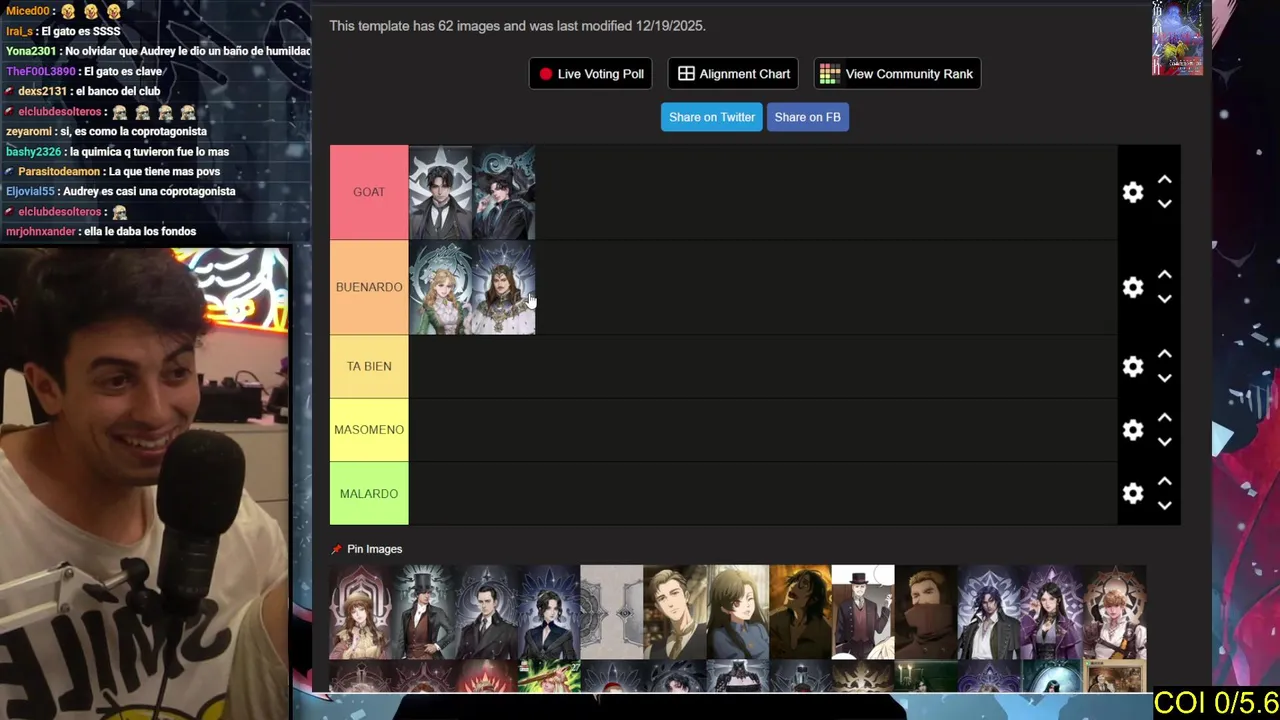Image resolution: width=1280 pixels, height=720 pixels.
Task: Click the colorful artwork thumbnail in top-right corner
Action: 1177,38
